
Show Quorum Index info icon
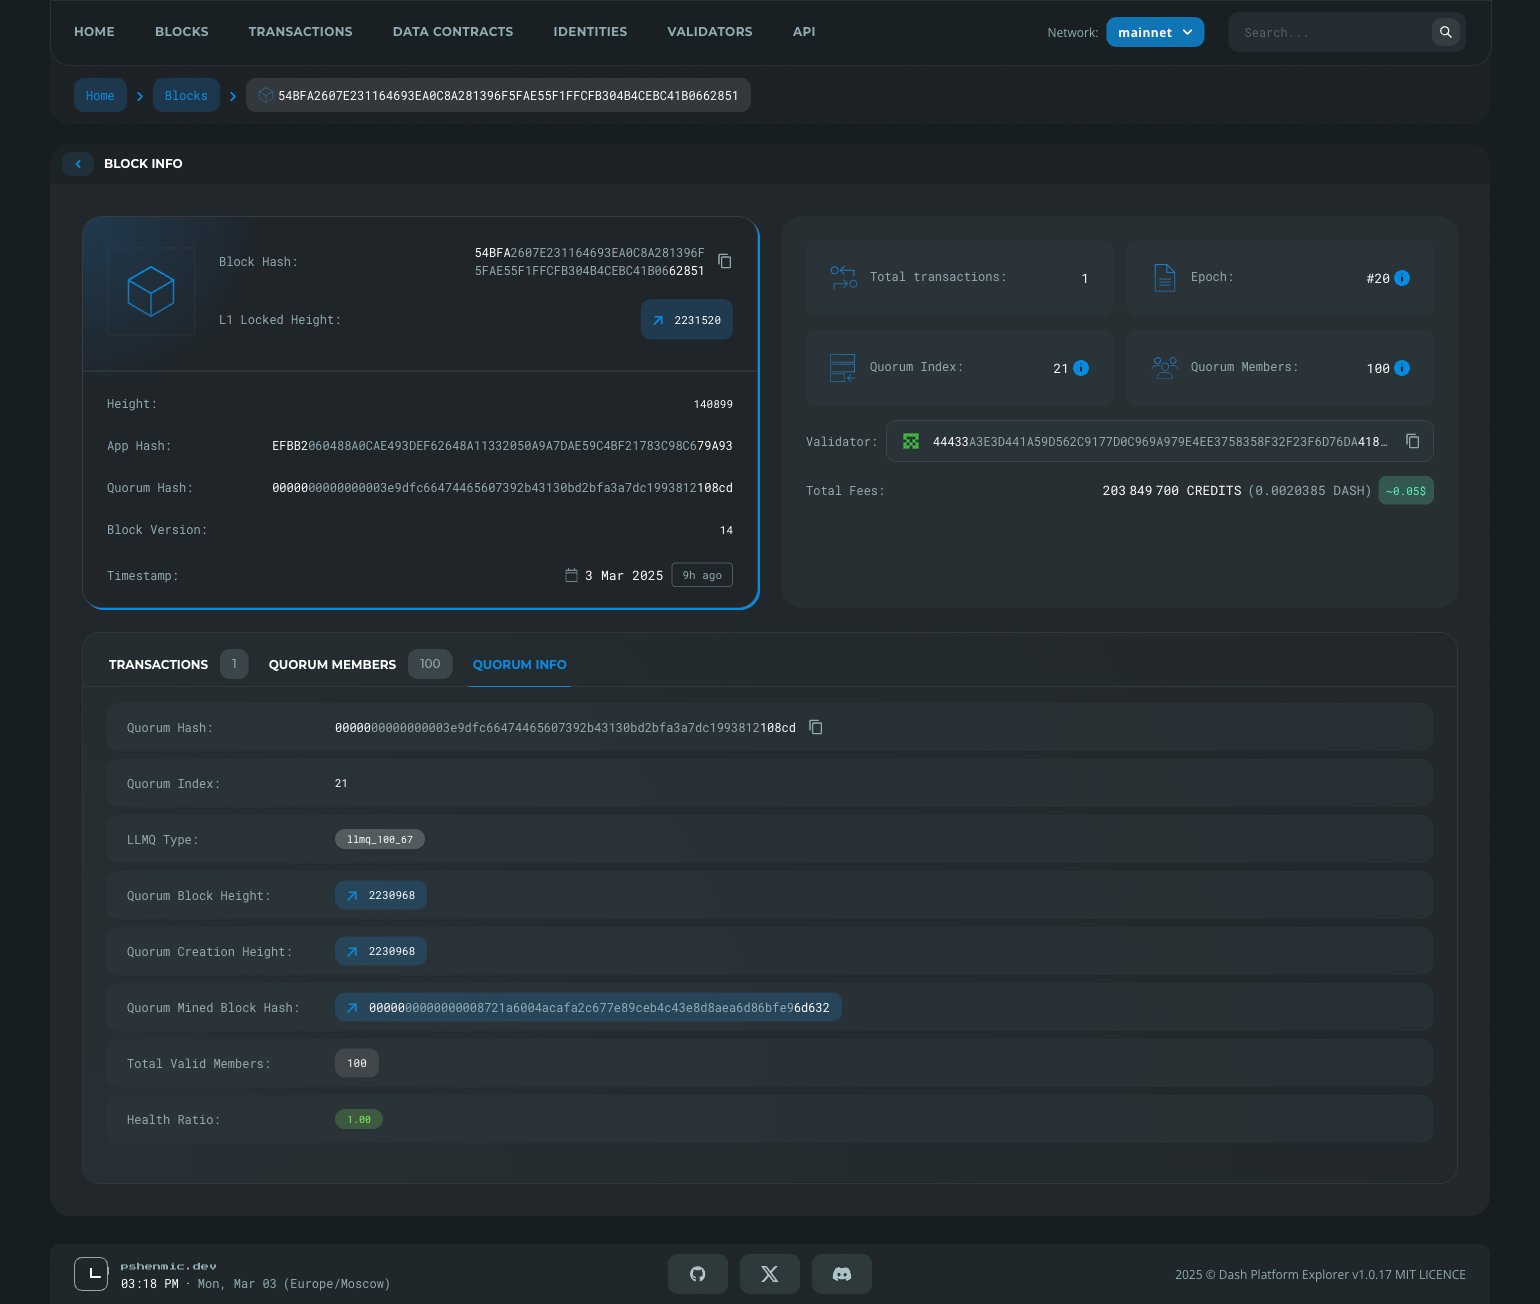tap(1081, 368)
